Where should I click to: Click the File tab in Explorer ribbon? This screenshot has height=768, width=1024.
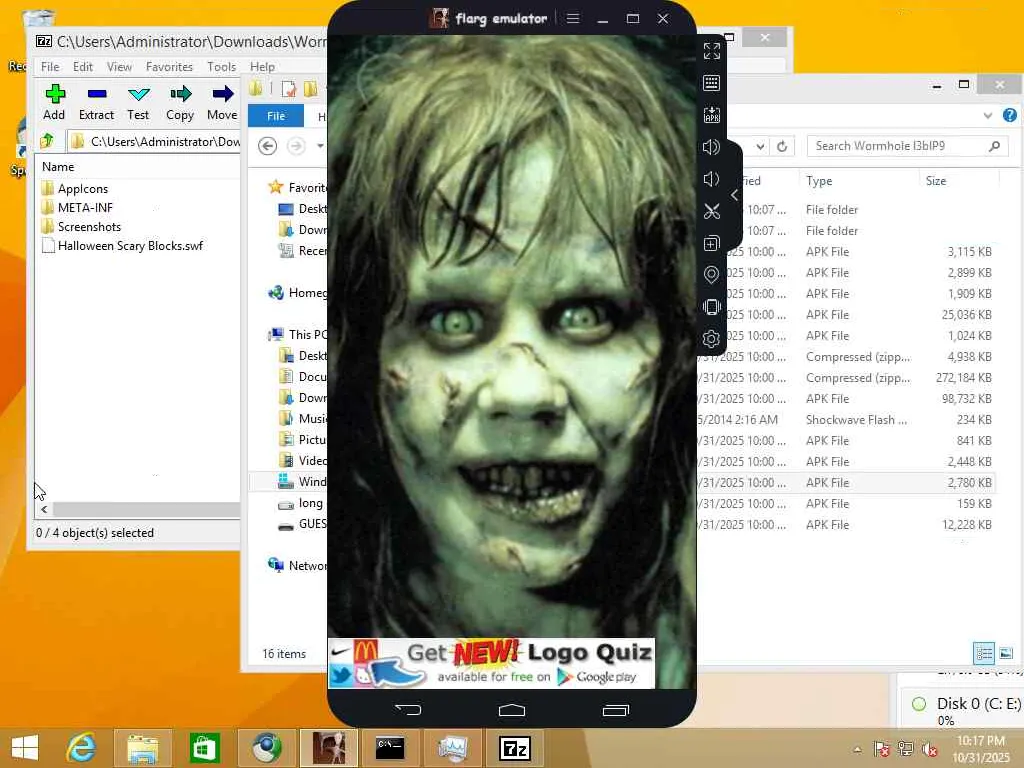pos(276,116)
